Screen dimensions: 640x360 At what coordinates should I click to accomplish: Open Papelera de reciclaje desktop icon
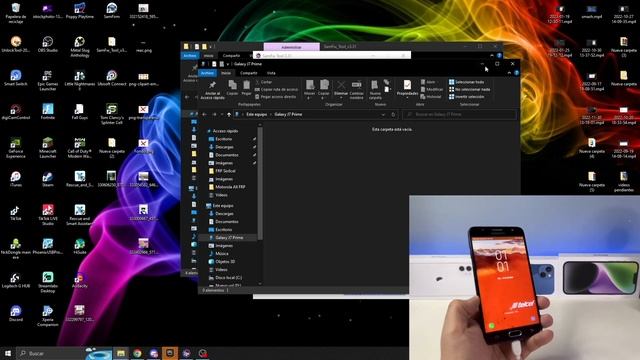pyautogui.click(x=16, y=13)
